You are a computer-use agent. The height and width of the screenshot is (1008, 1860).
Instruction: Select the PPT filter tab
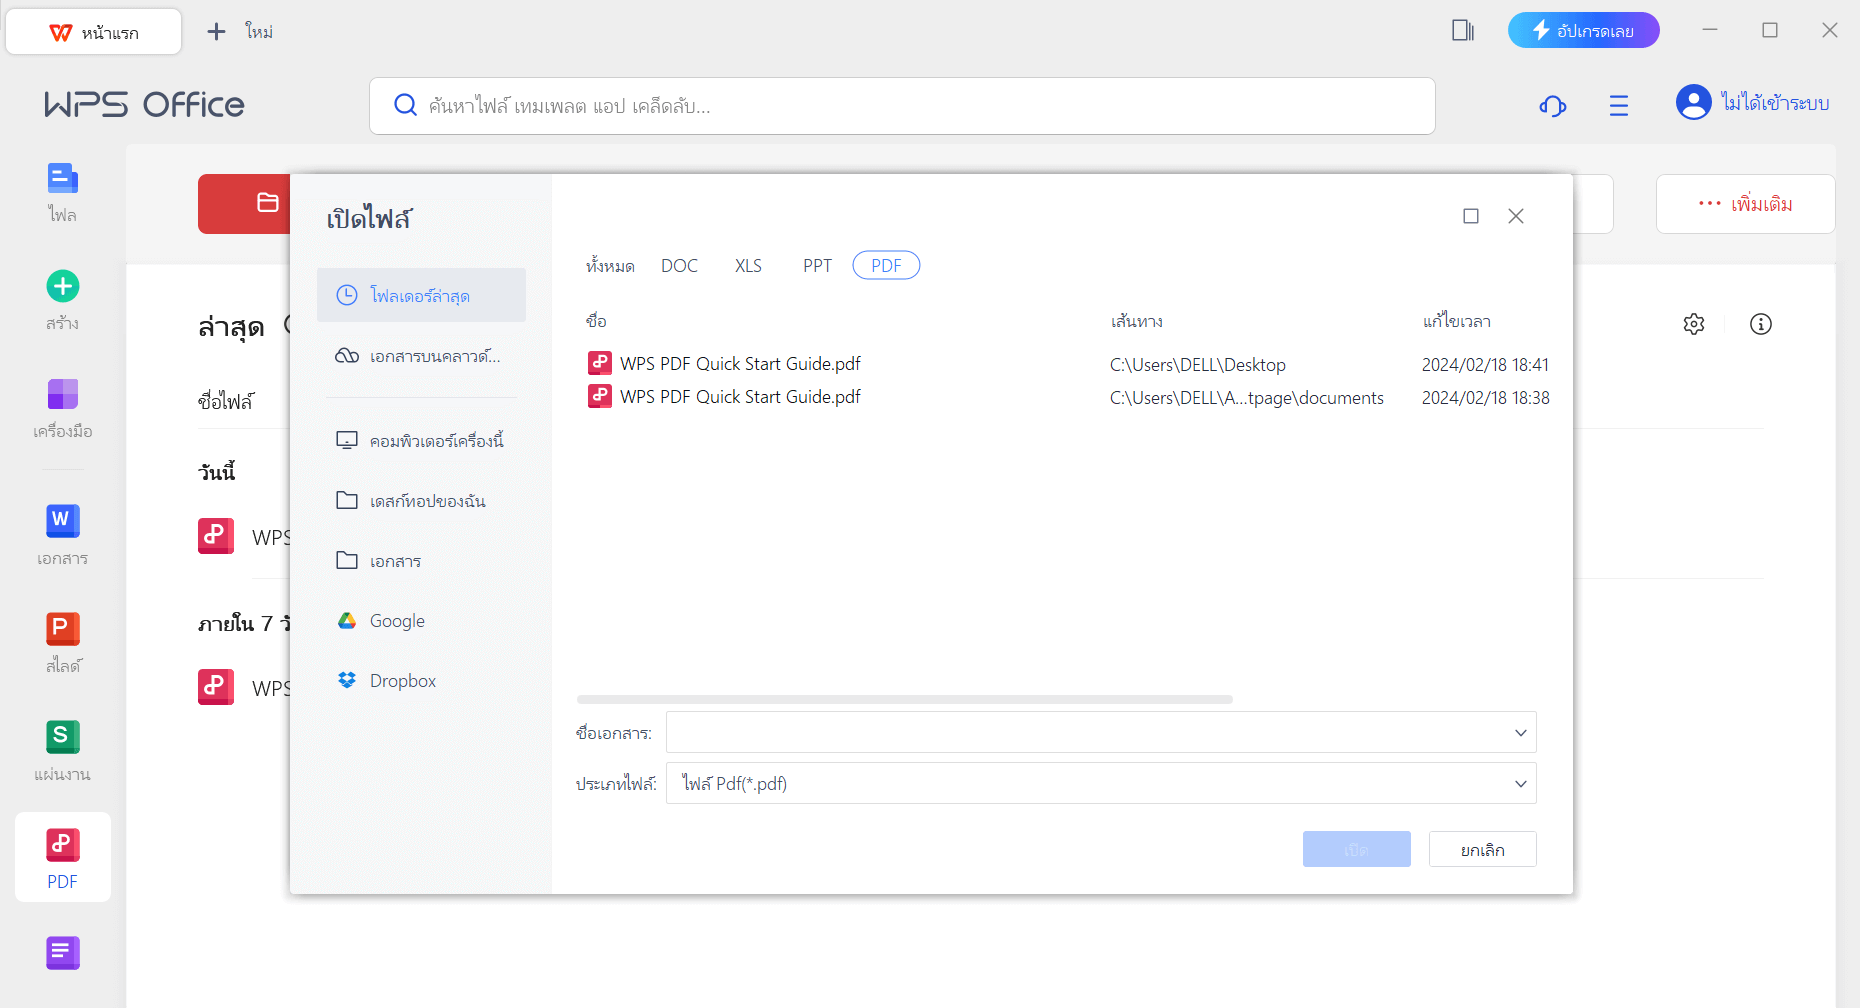(817, 266)
